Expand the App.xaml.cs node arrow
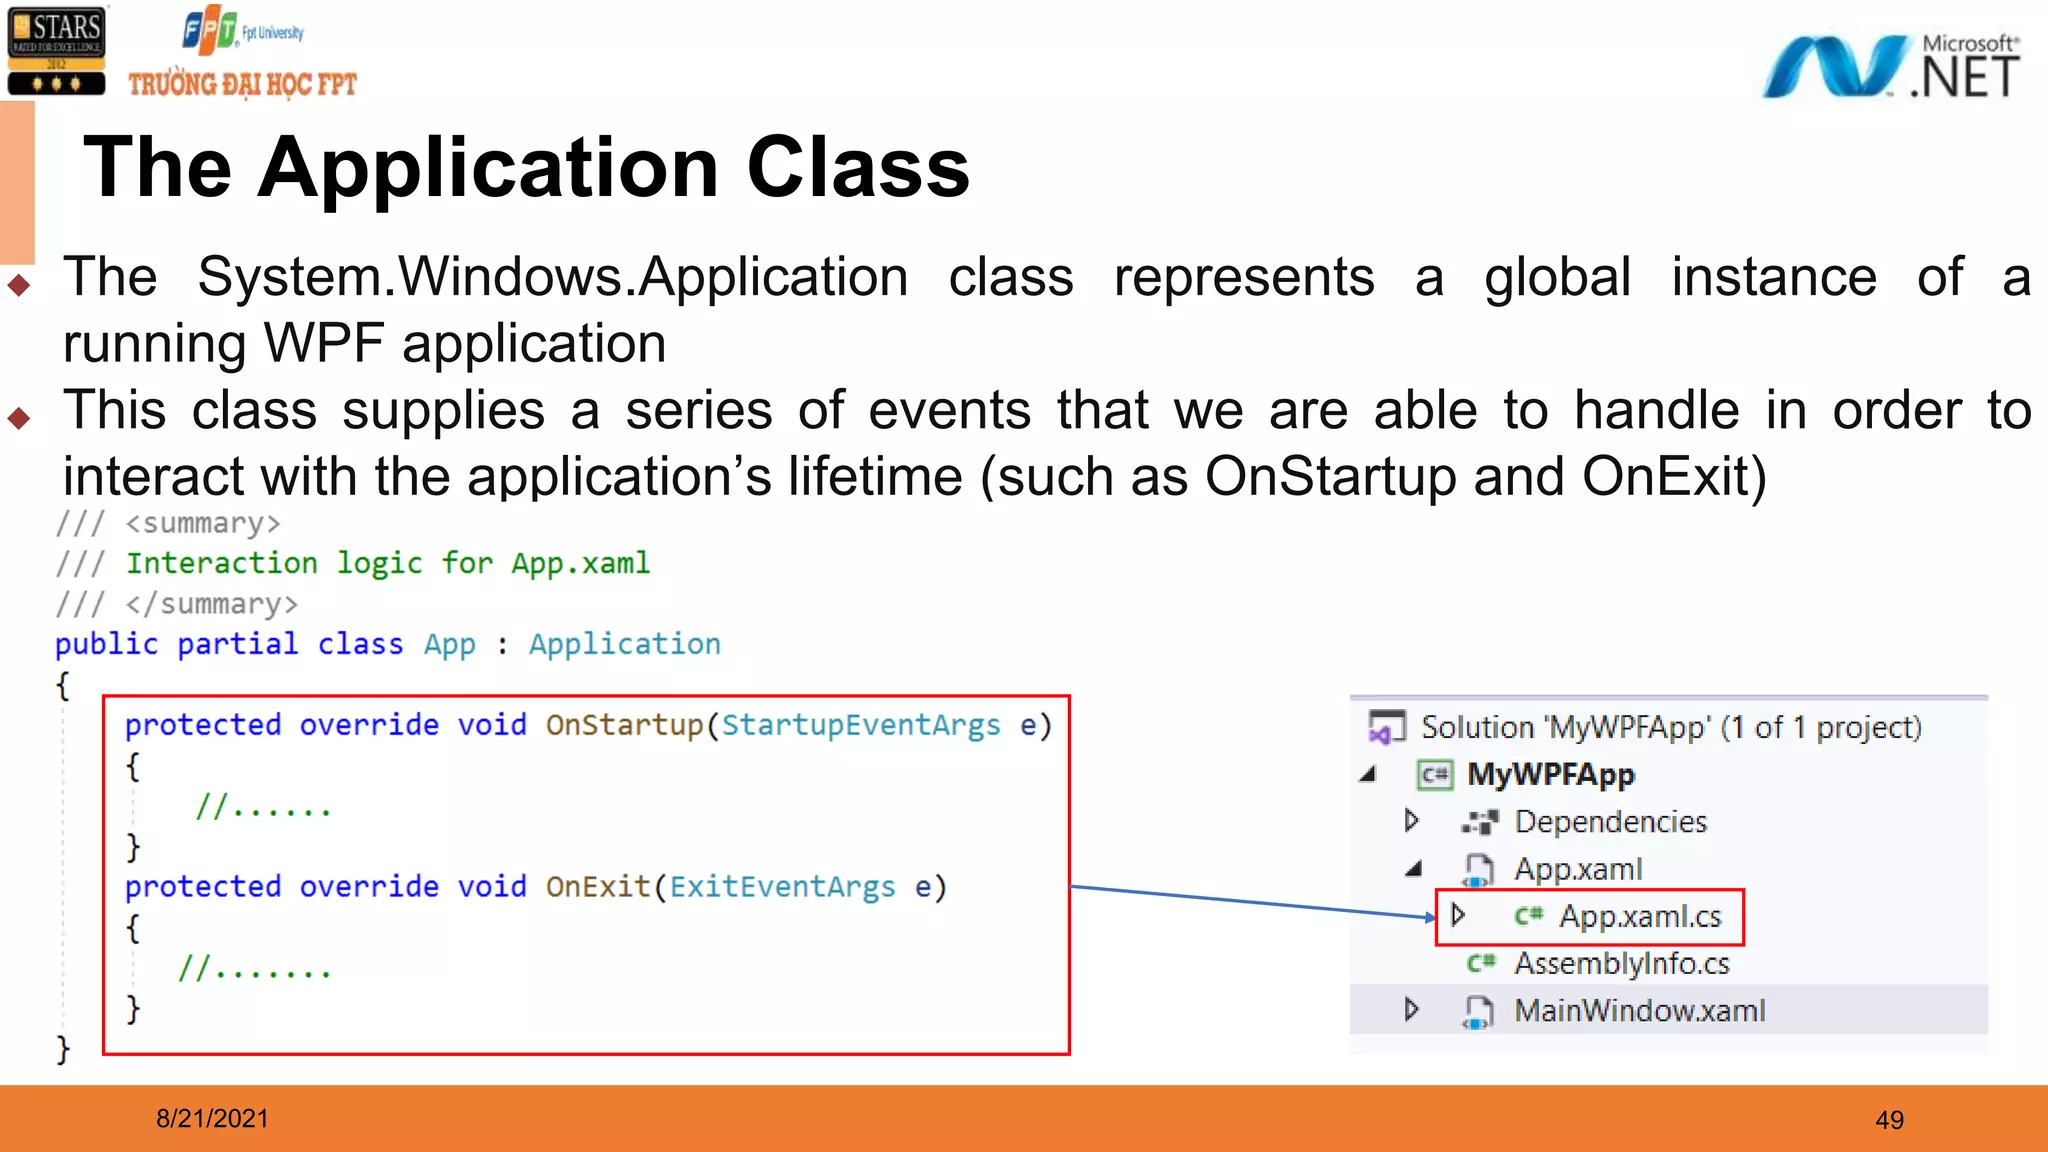This screenshot has width=2048, height=1152. point(1458,915)
